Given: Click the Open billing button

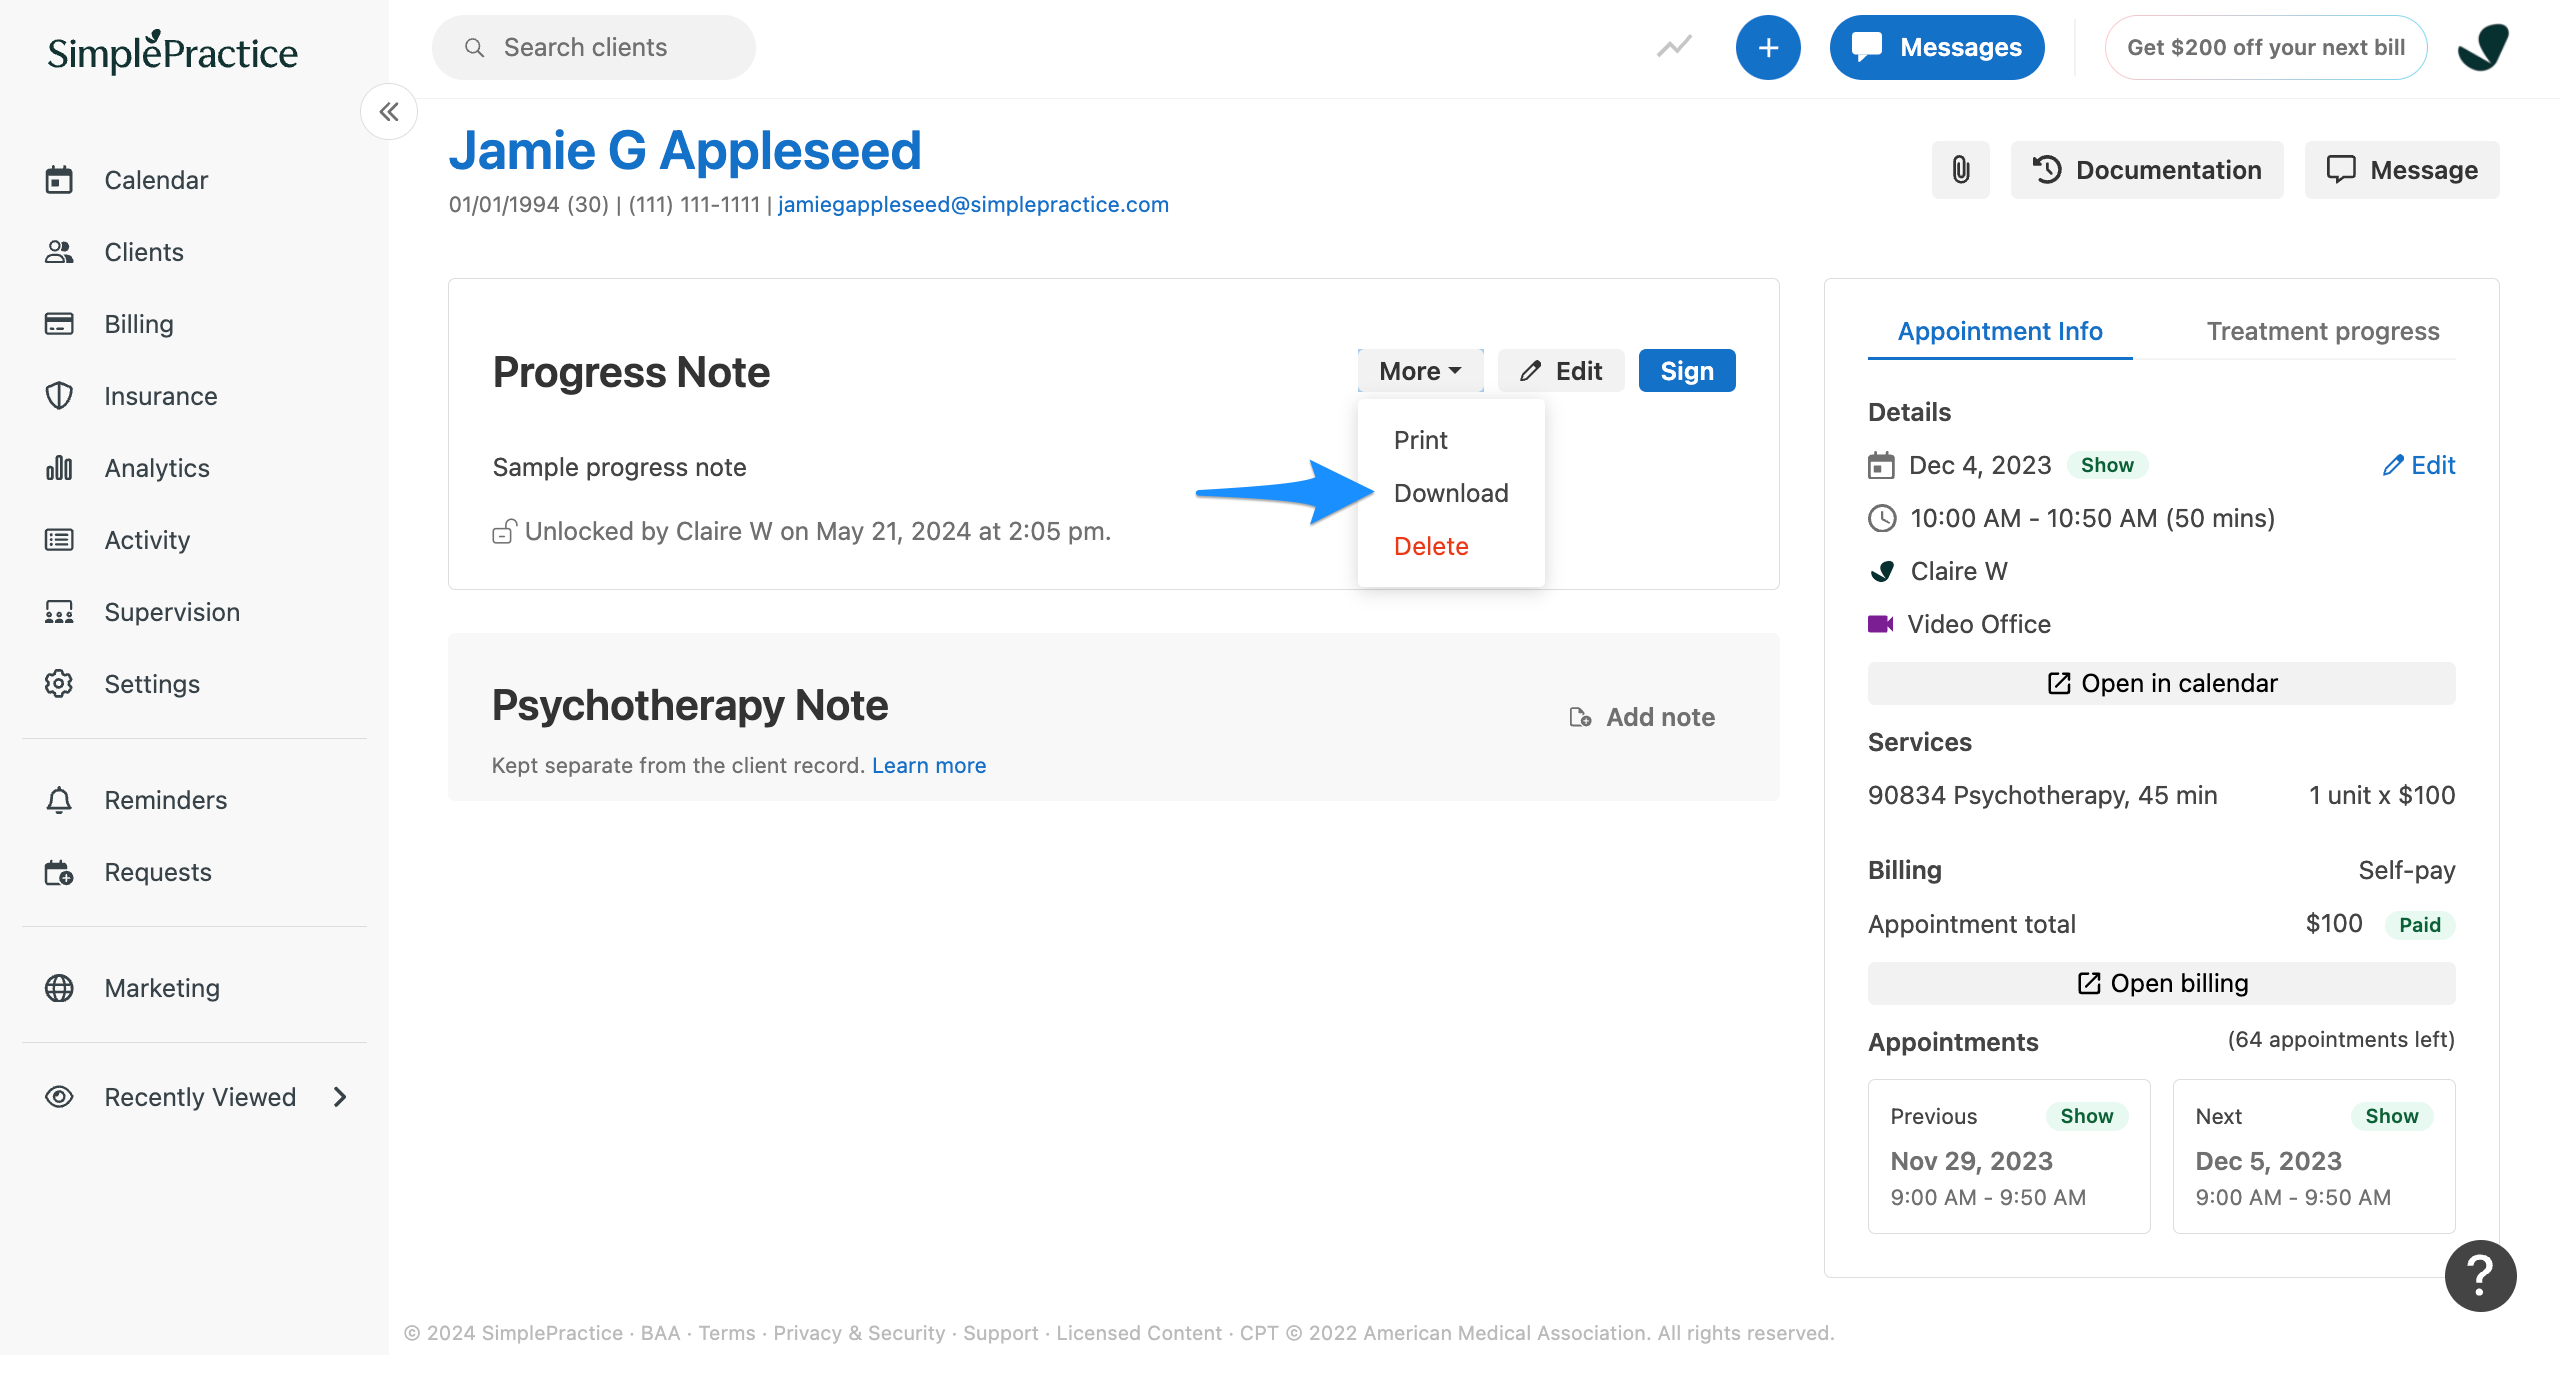Looking at the screenshot, I should click(x=2161, y=983).
